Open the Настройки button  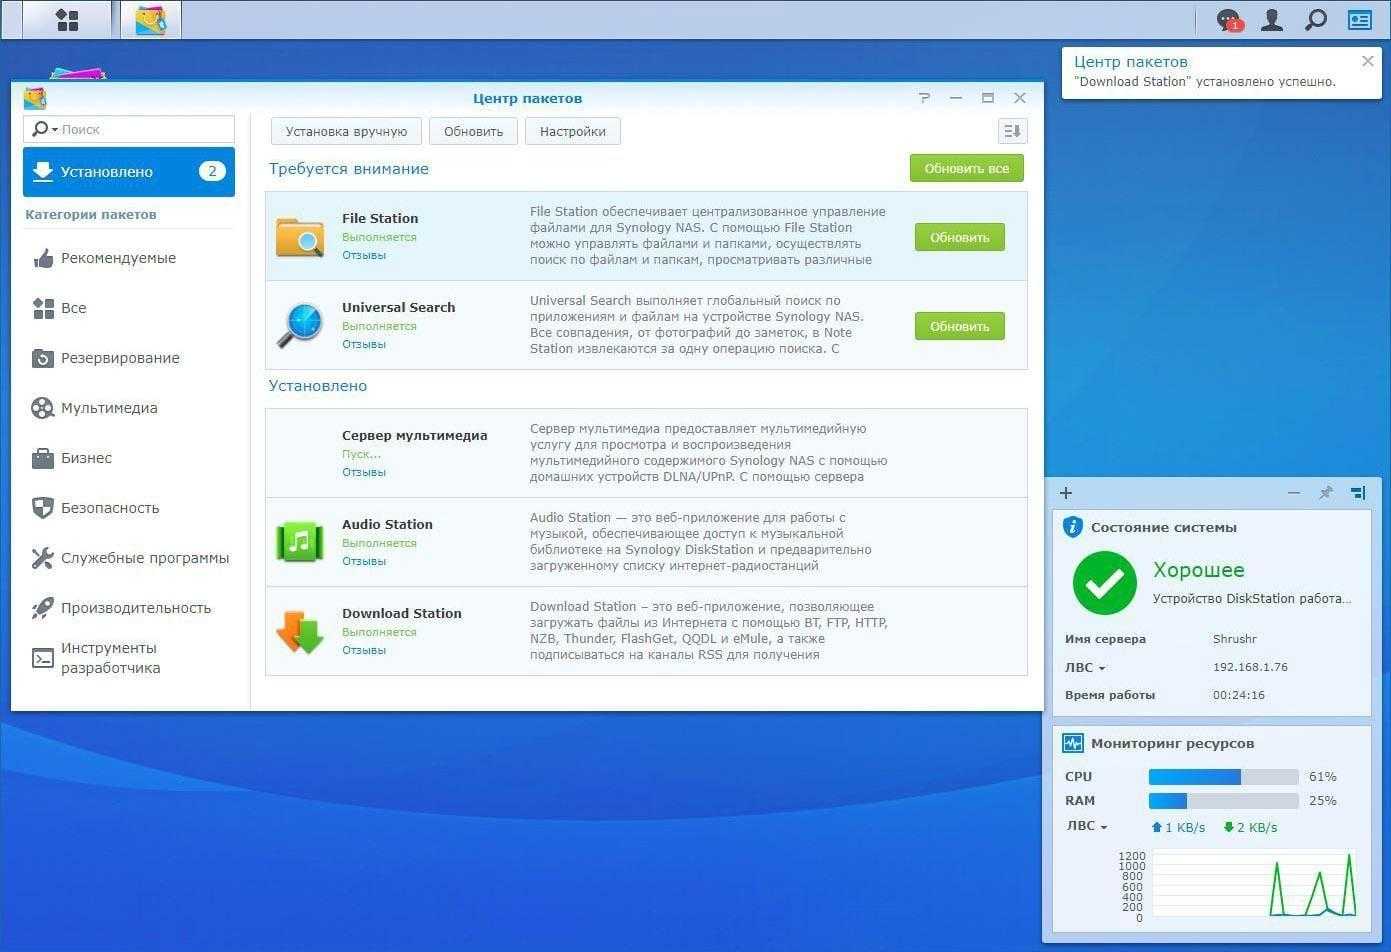[x=572, y=131]
